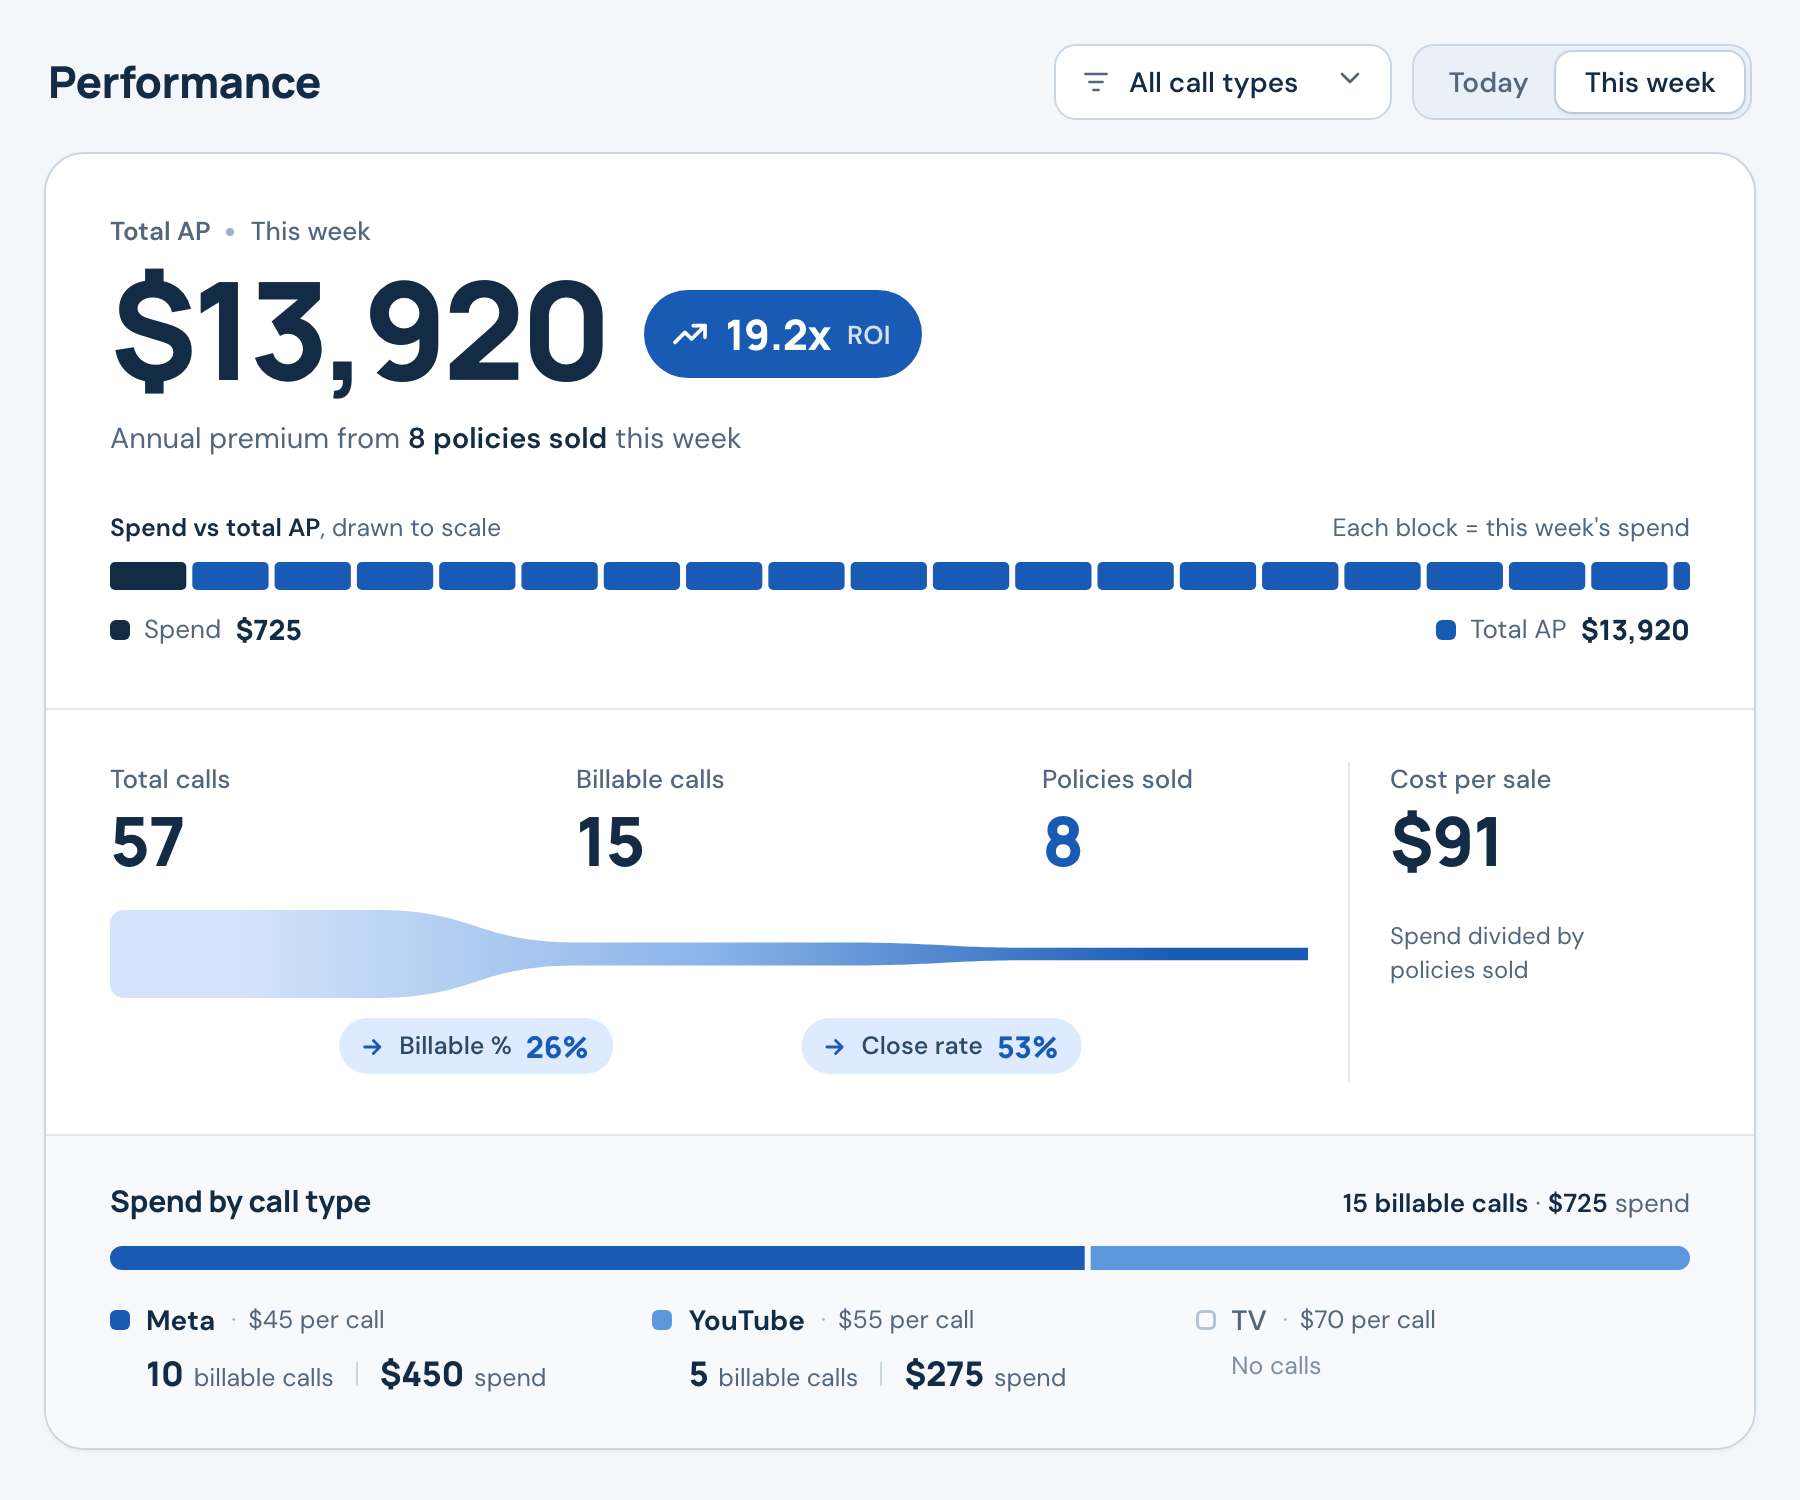Click the funnel chart graphic
Screen dimensions: 1800x1500
pos(709,954)
